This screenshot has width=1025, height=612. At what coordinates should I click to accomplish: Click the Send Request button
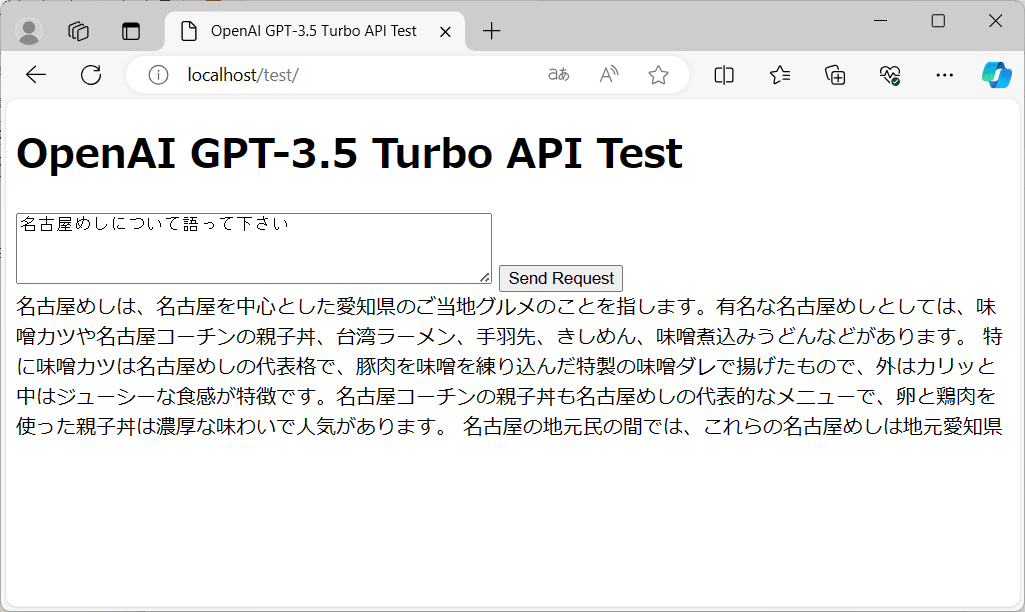pos(561,279)
